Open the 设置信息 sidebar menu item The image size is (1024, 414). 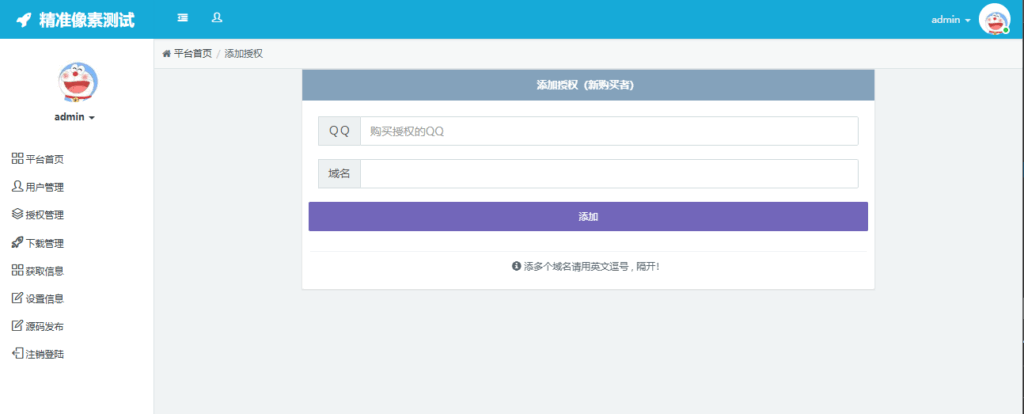coord(38,299)
